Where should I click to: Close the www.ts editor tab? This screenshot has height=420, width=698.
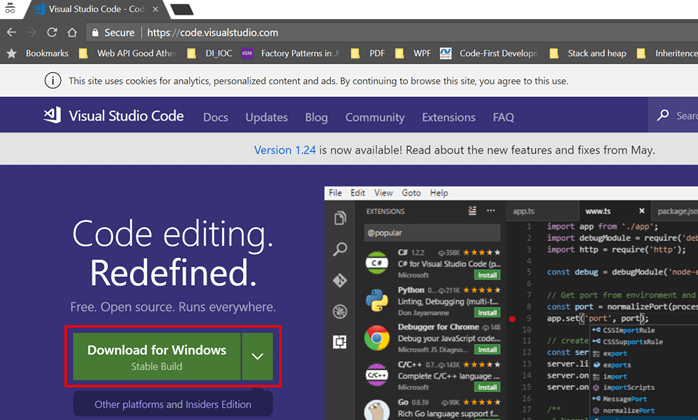point(641,211)
